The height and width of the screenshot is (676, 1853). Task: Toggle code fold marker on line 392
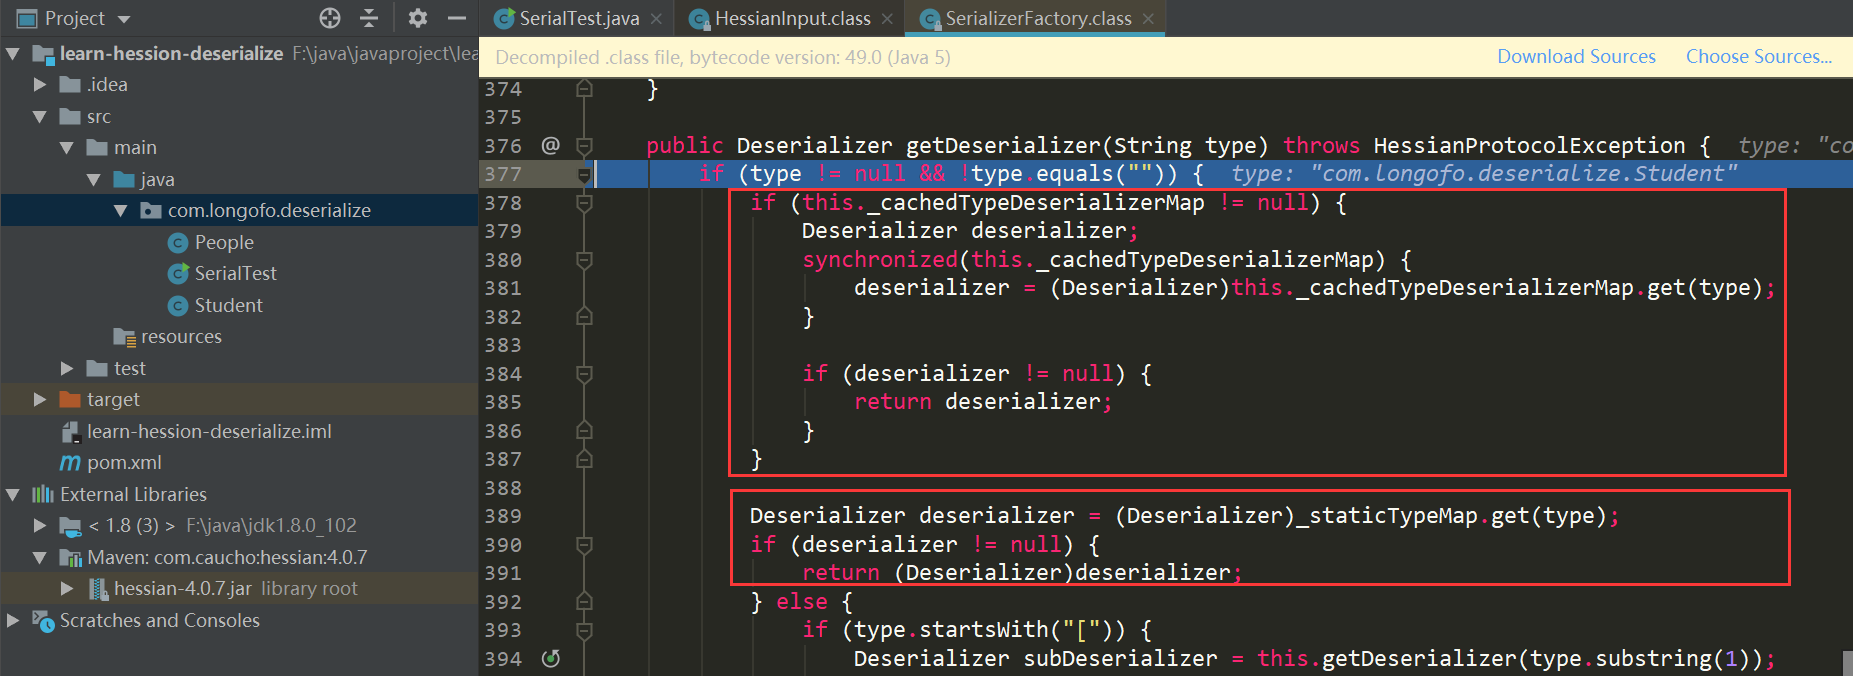pos(584,602)
